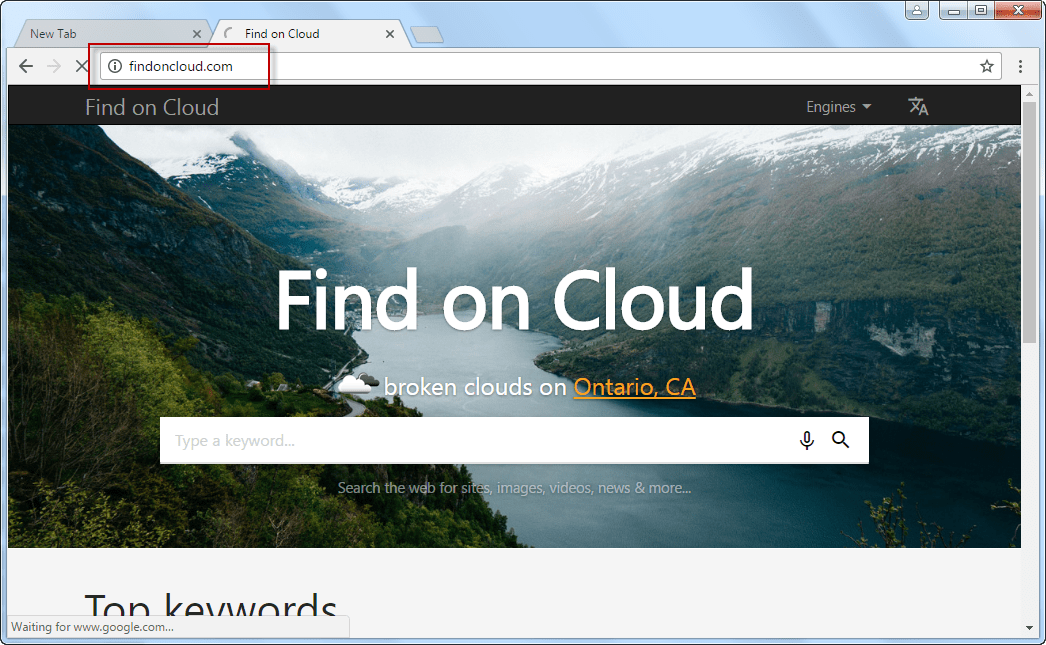Click the scrollbar up arrow
The image size is (1046, 645).
pyautogui.click(x=1029, y=94)
